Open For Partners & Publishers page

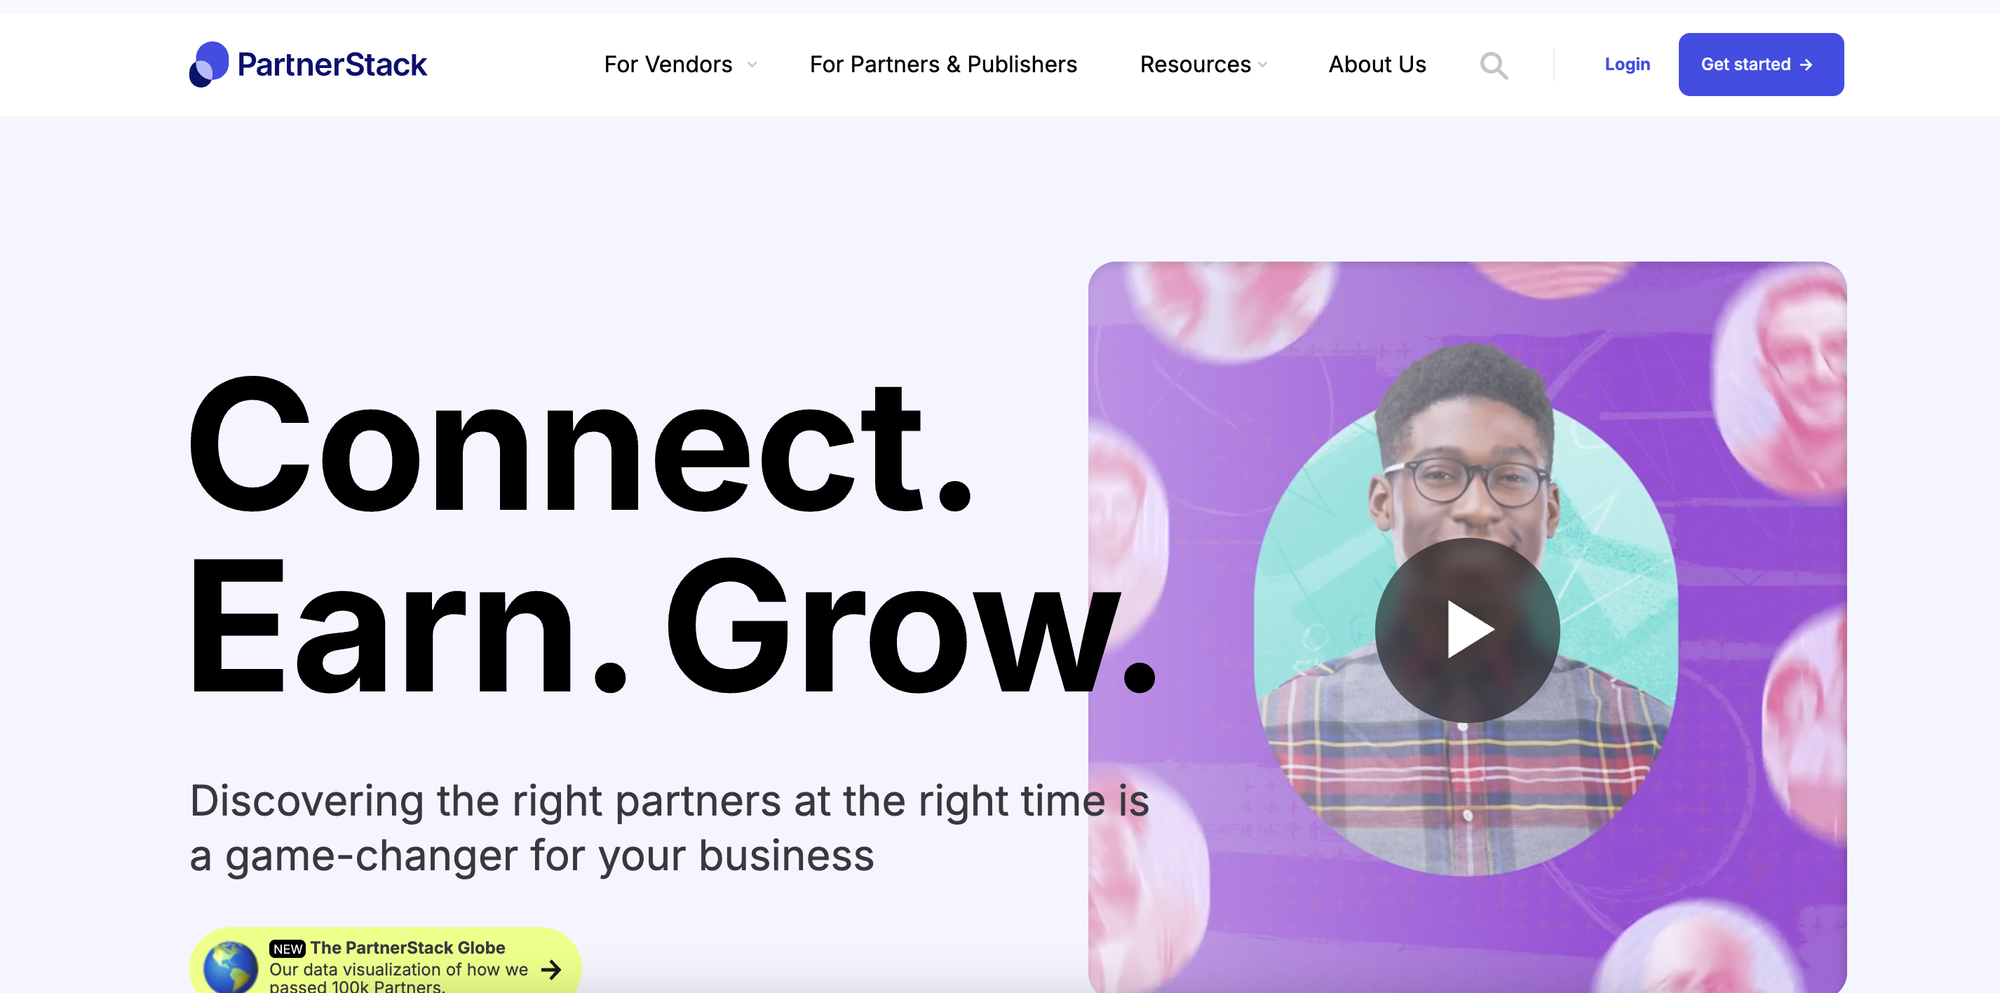943,65
